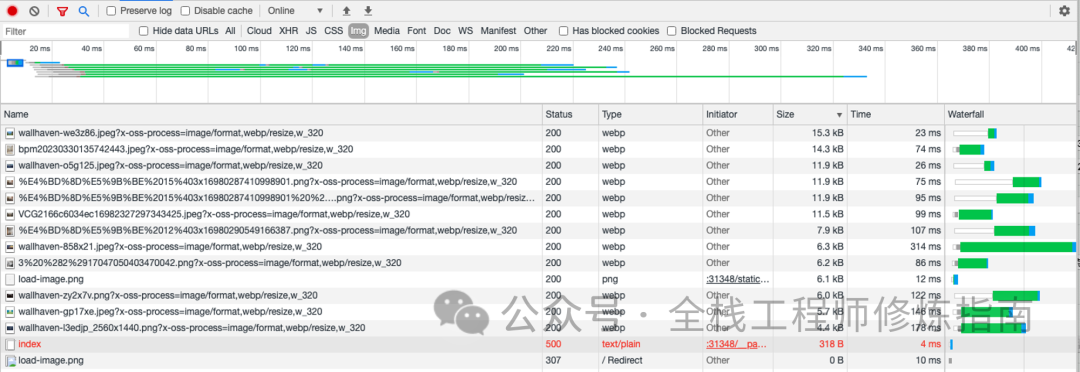The image size is (1080, 372).
Task: Open red initiator link :31348/__pa…
Action: 736,344
